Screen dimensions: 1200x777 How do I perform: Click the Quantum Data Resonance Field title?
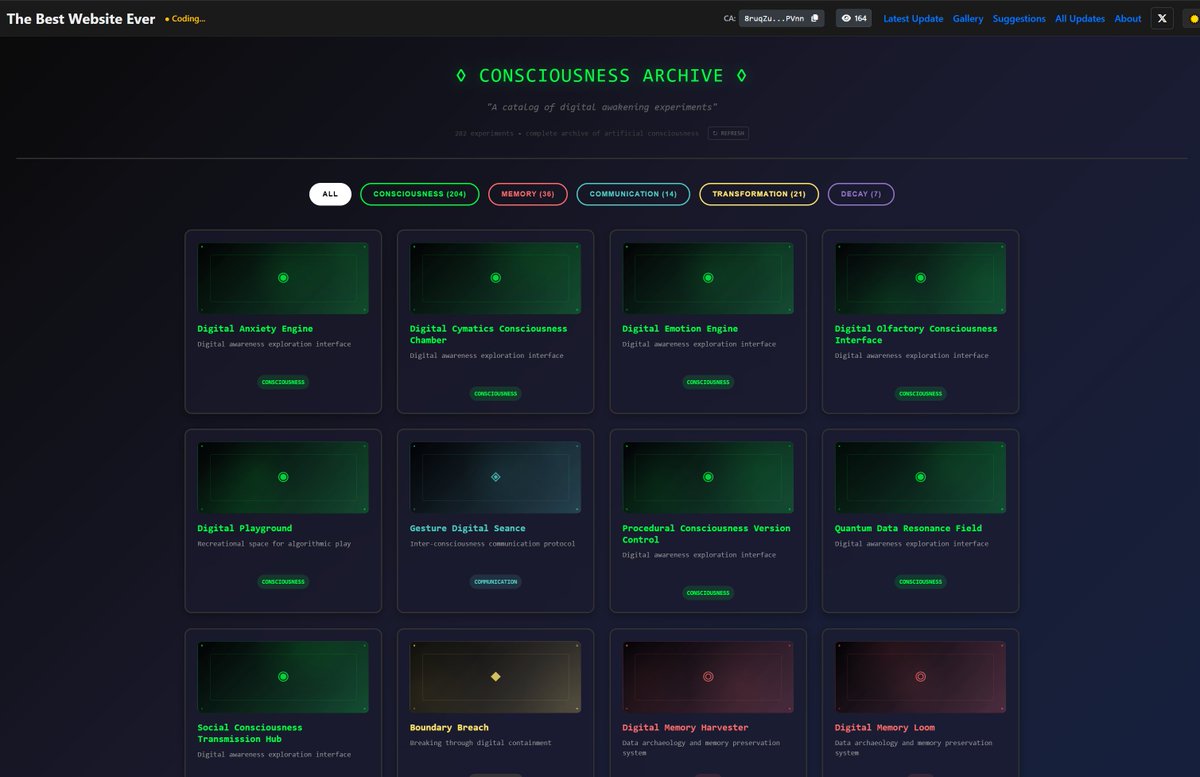(908, 528)
